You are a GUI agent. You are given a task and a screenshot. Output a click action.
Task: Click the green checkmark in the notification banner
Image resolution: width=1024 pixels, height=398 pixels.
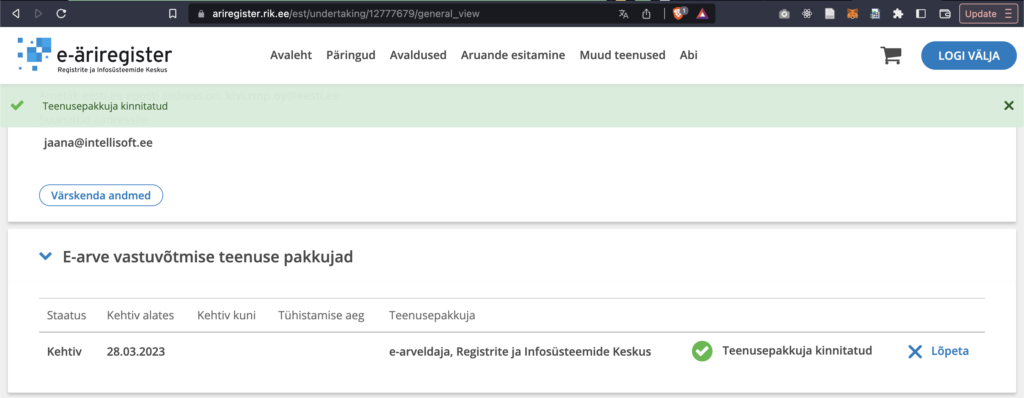[18, 105]
